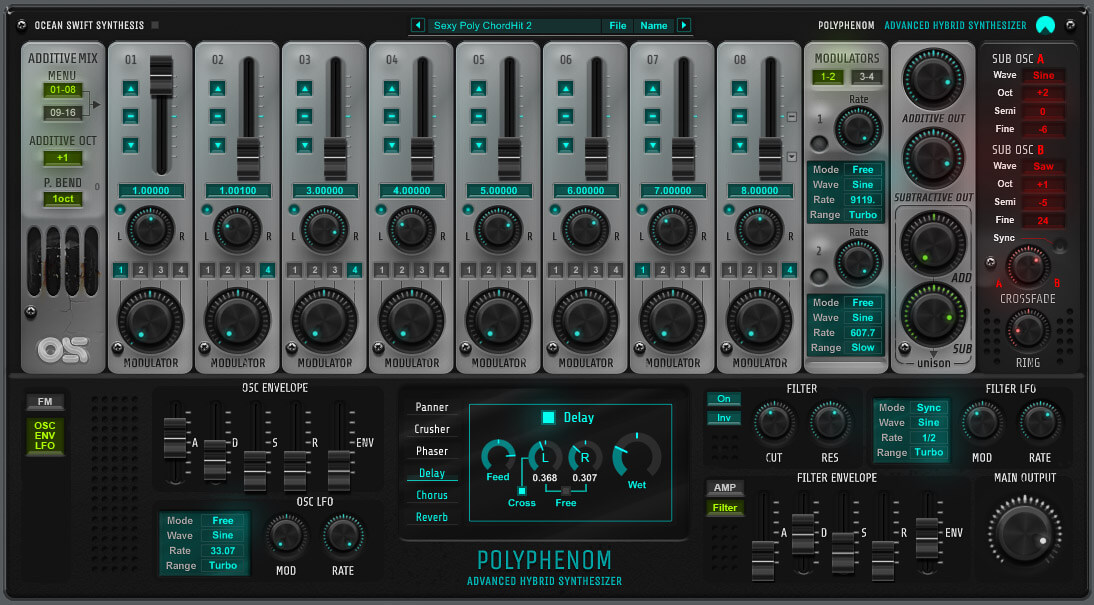Click the Name button
The image size is (1094, 605).
[x=654, y=26]
